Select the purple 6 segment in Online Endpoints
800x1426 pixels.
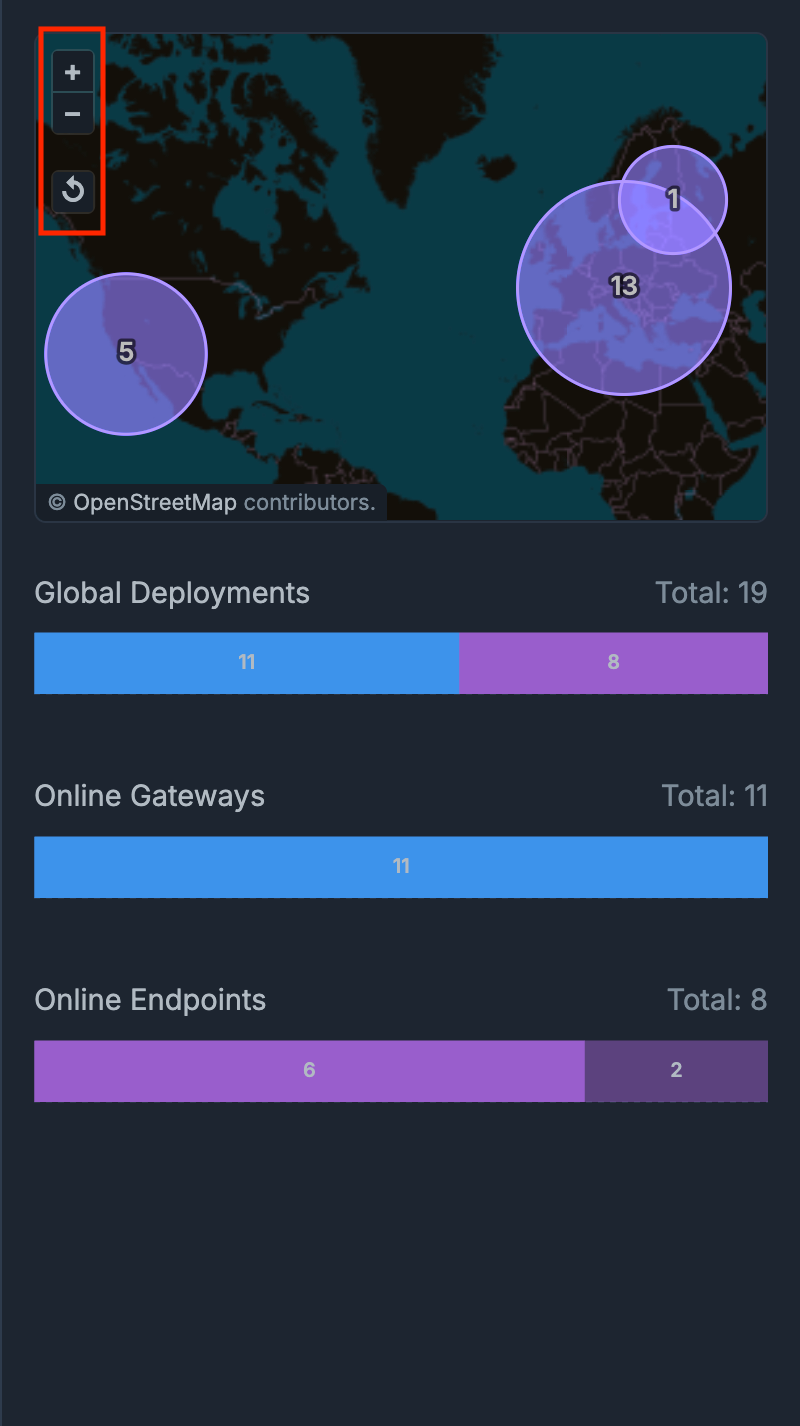click(309, 1071)
